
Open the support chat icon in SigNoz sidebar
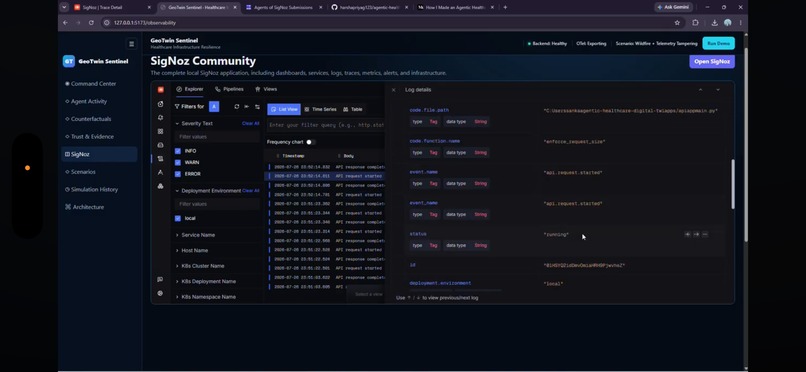(x=160, y=280)
